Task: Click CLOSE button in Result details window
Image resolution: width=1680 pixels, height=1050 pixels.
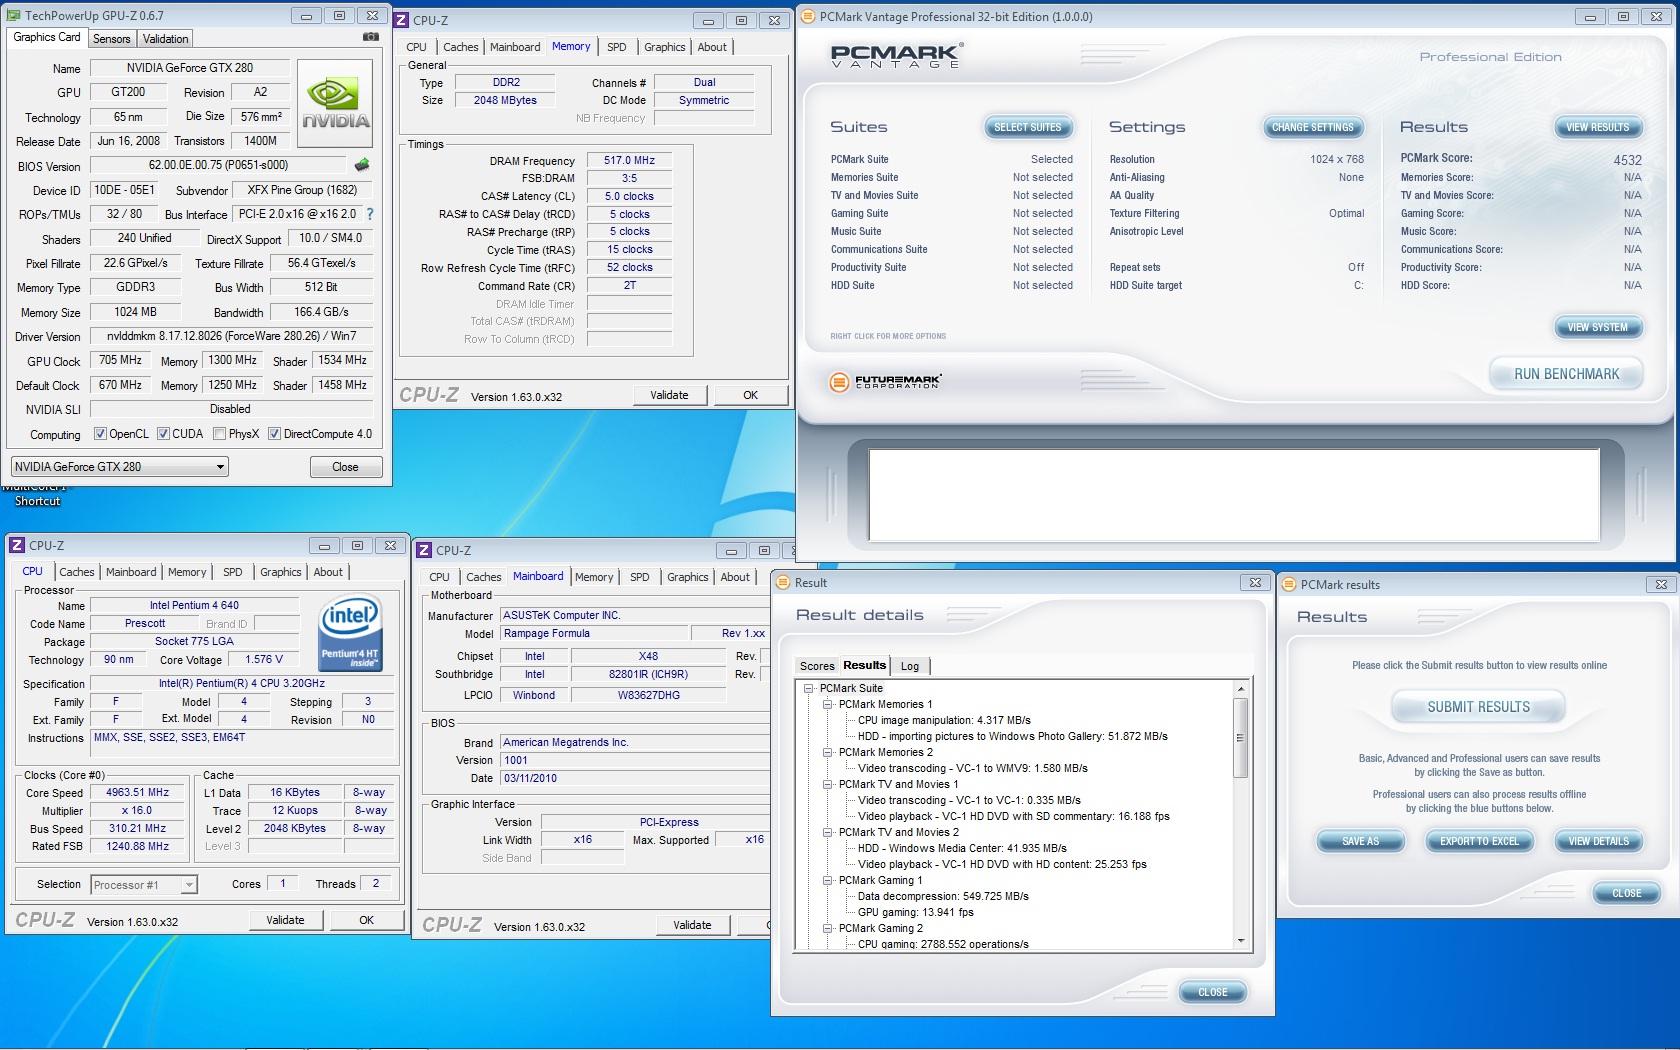Action: [x=1212, y=992]
